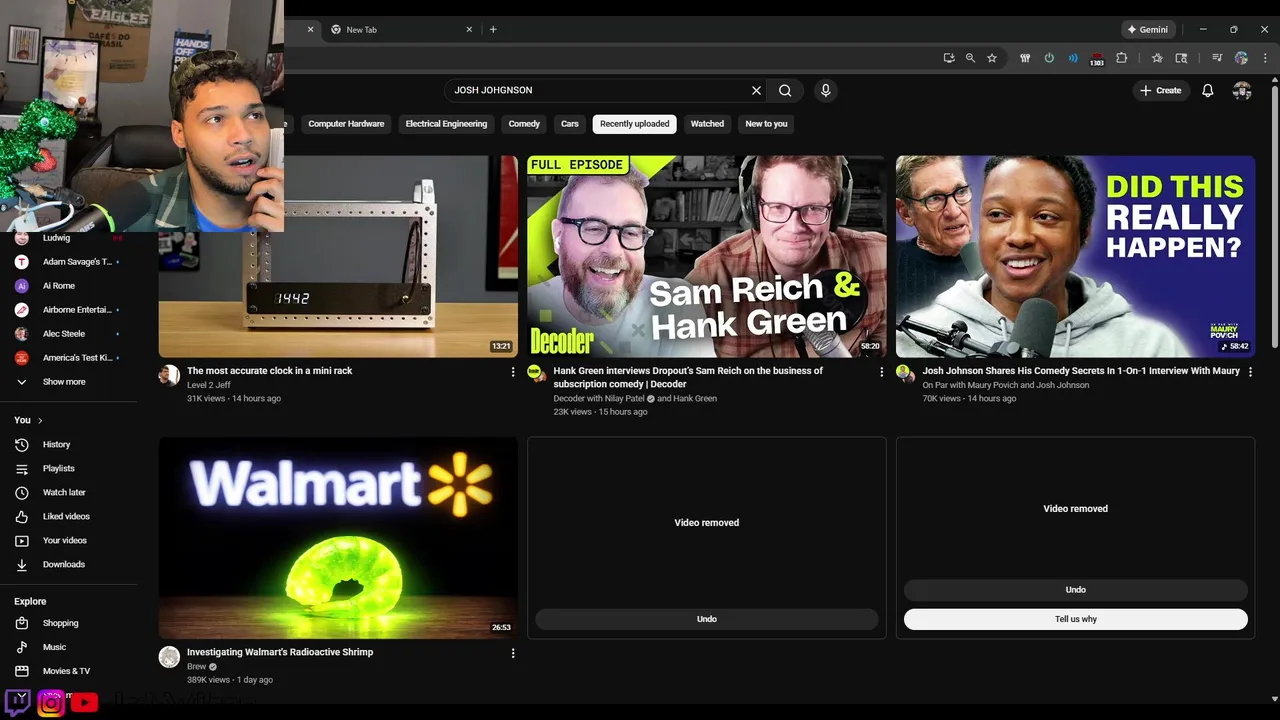1280x720 pixels.
Task: Open the bookmarks star list icon
Action: point(1157,58)
